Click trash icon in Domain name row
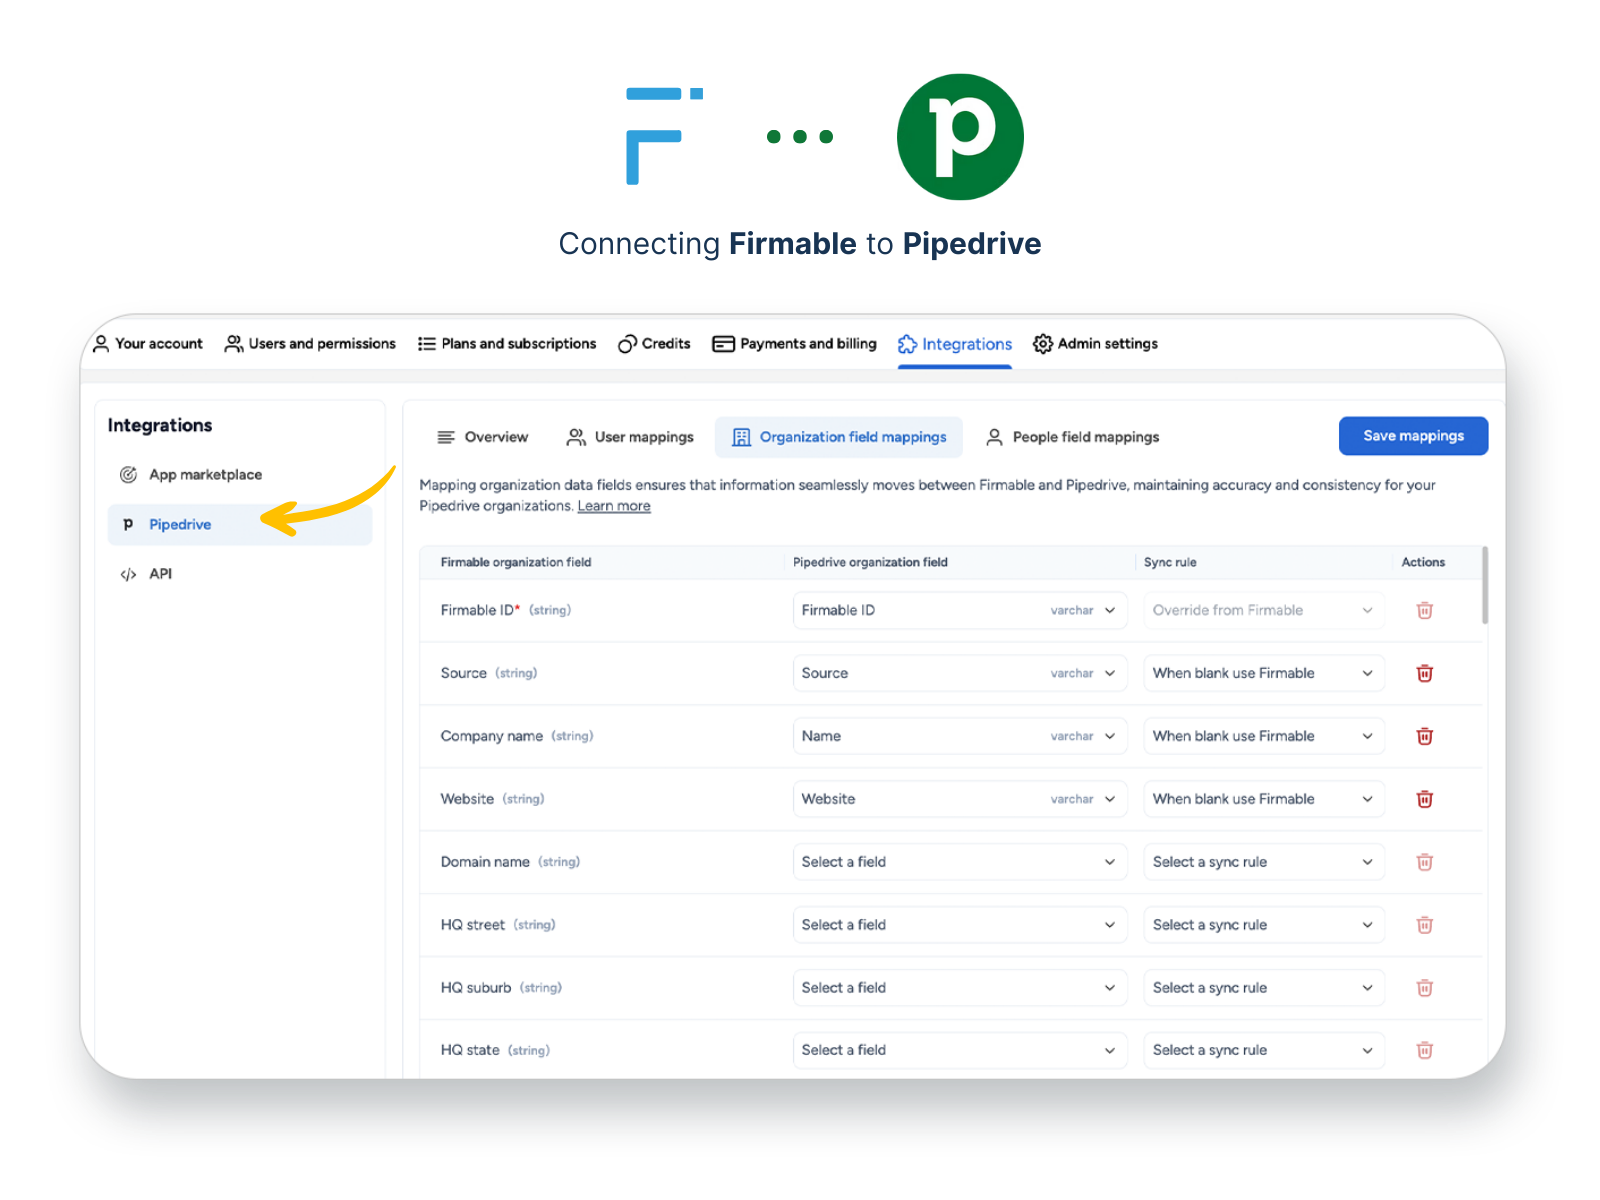This screenshot has width=1600, height=1200. coord(1424,862)
